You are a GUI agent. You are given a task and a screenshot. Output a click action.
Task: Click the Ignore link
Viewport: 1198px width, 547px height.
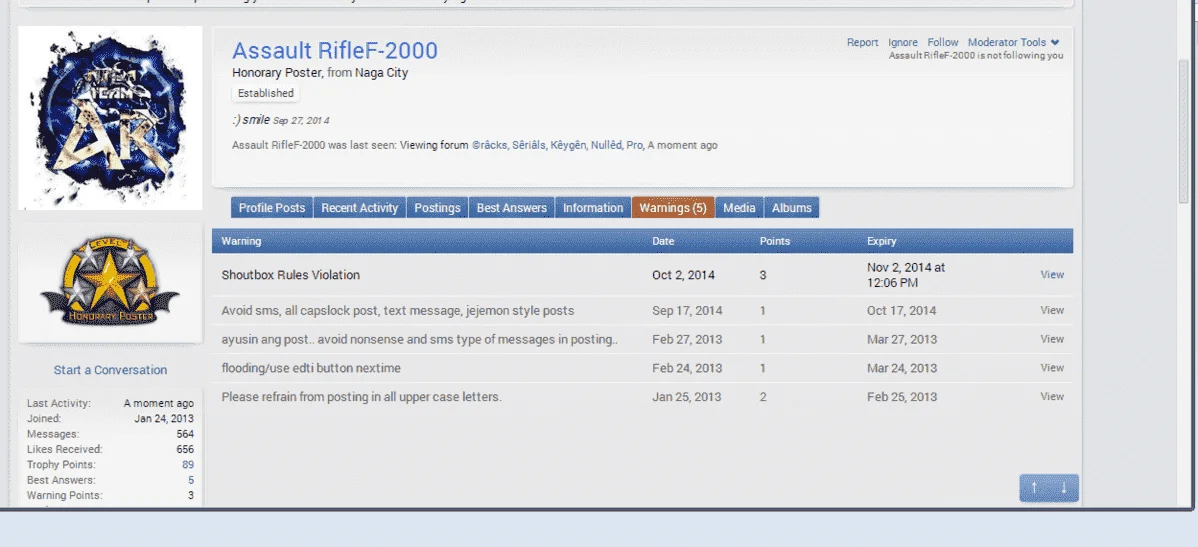click(x=903, y=43)
